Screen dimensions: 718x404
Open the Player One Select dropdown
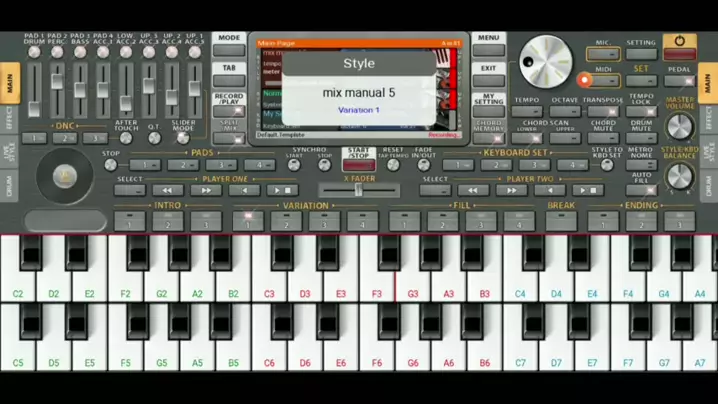129,190
